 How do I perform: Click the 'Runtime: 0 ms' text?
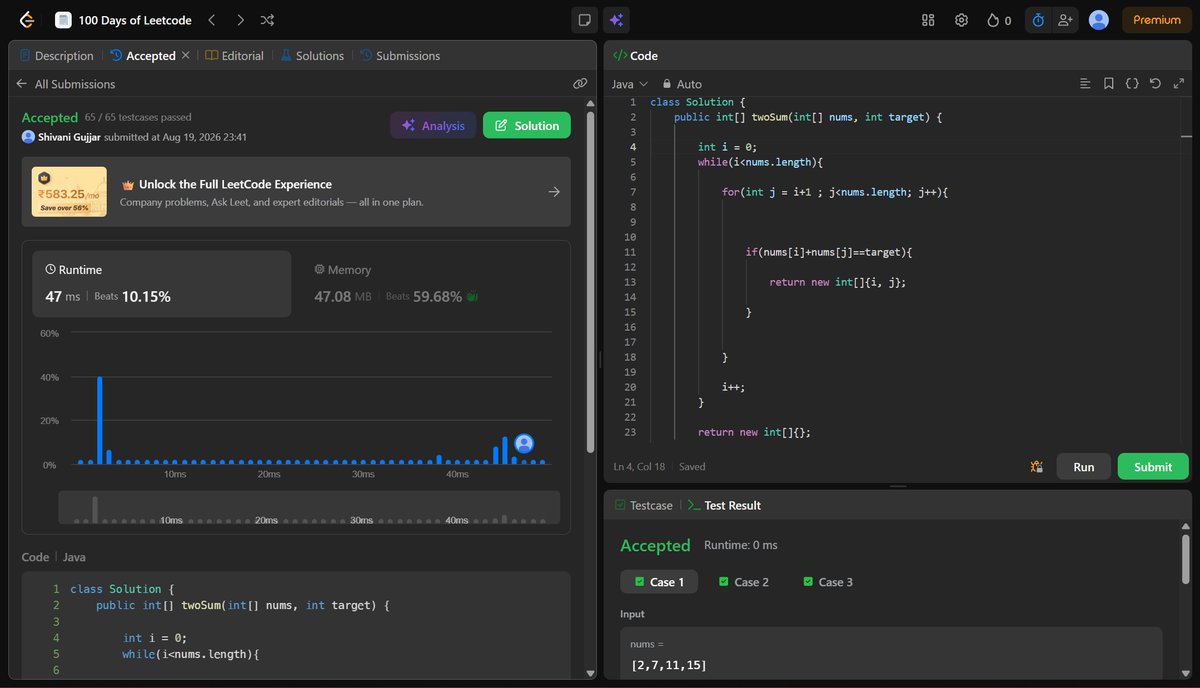coord(741,545)
